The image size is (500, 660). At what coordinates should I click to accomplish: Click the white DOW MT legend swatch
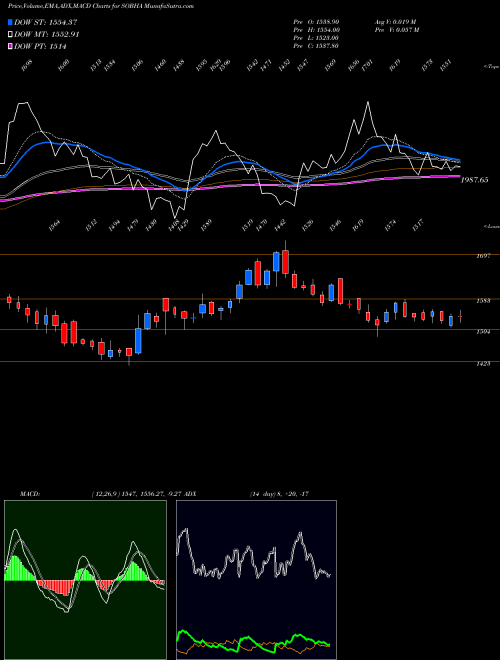11,35
